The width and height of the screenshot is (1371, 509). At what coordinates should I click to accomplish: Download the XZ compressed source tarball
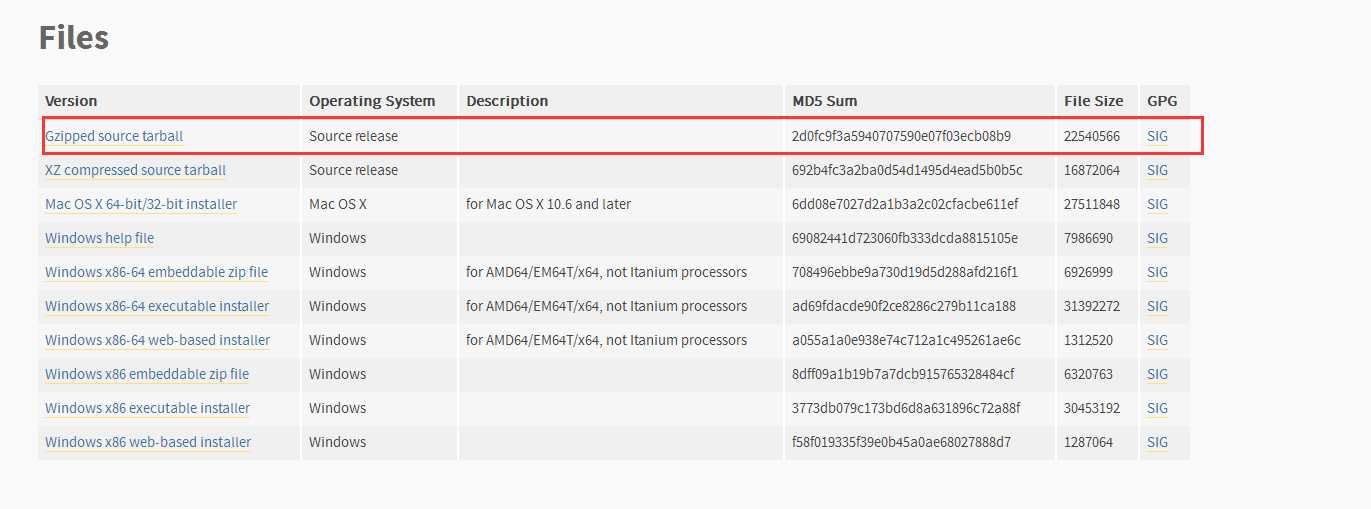135,170
